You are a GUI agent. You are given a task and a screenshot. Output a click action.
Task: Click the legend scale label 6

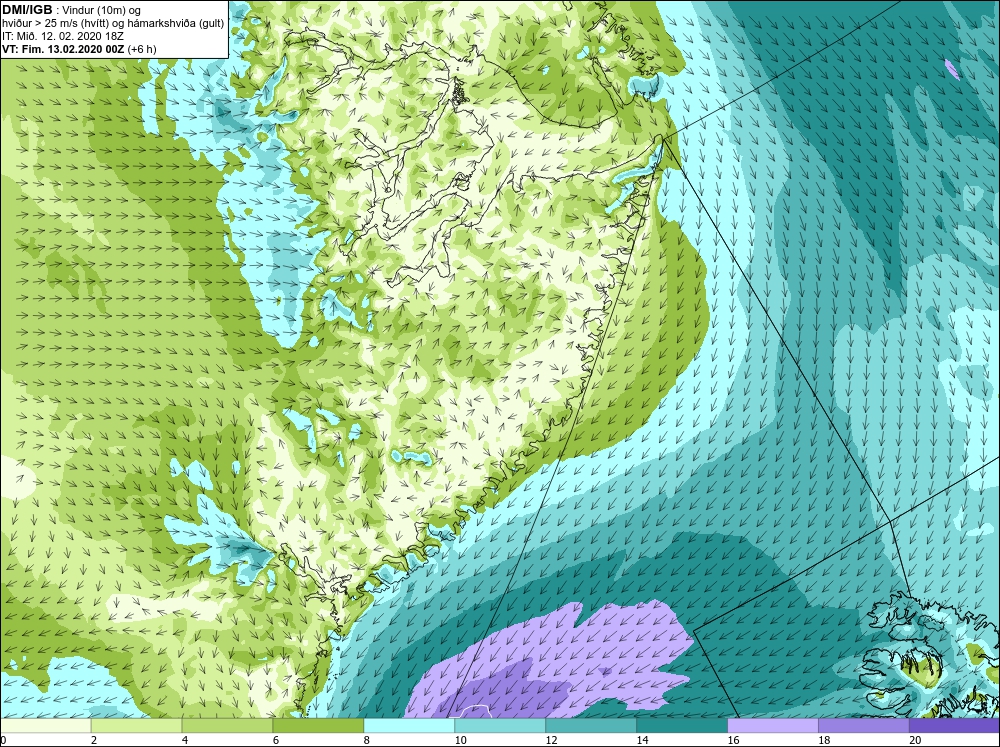coord(276,740)
